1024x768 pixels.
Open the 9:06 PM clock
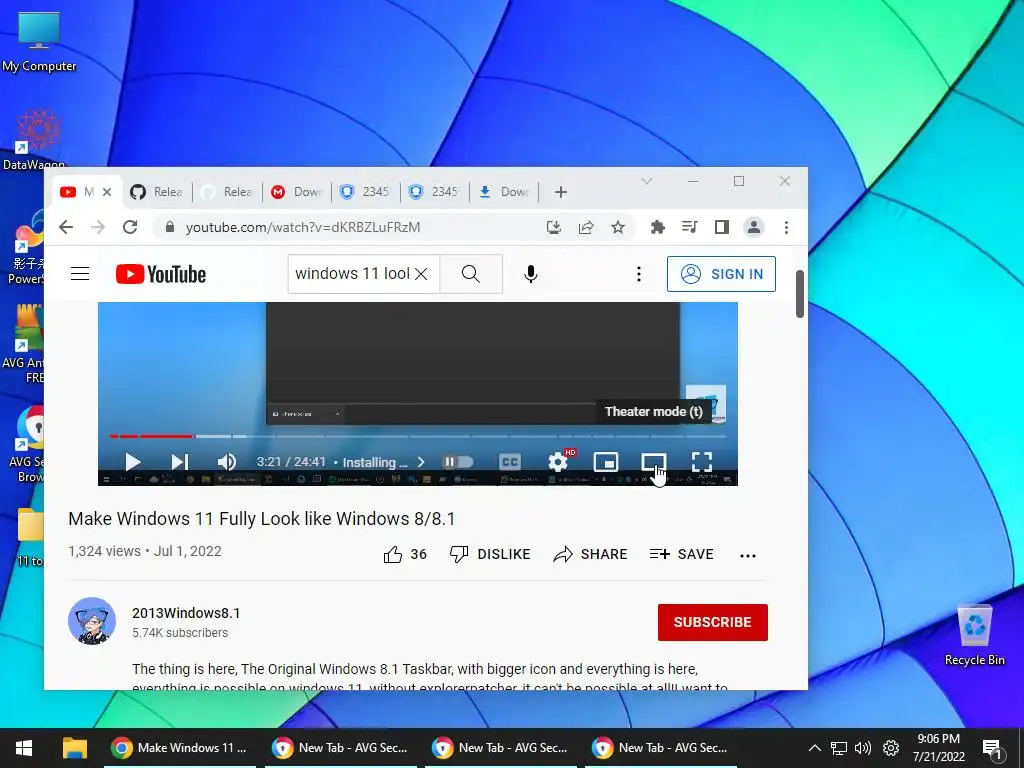click(x=938, y=748)
